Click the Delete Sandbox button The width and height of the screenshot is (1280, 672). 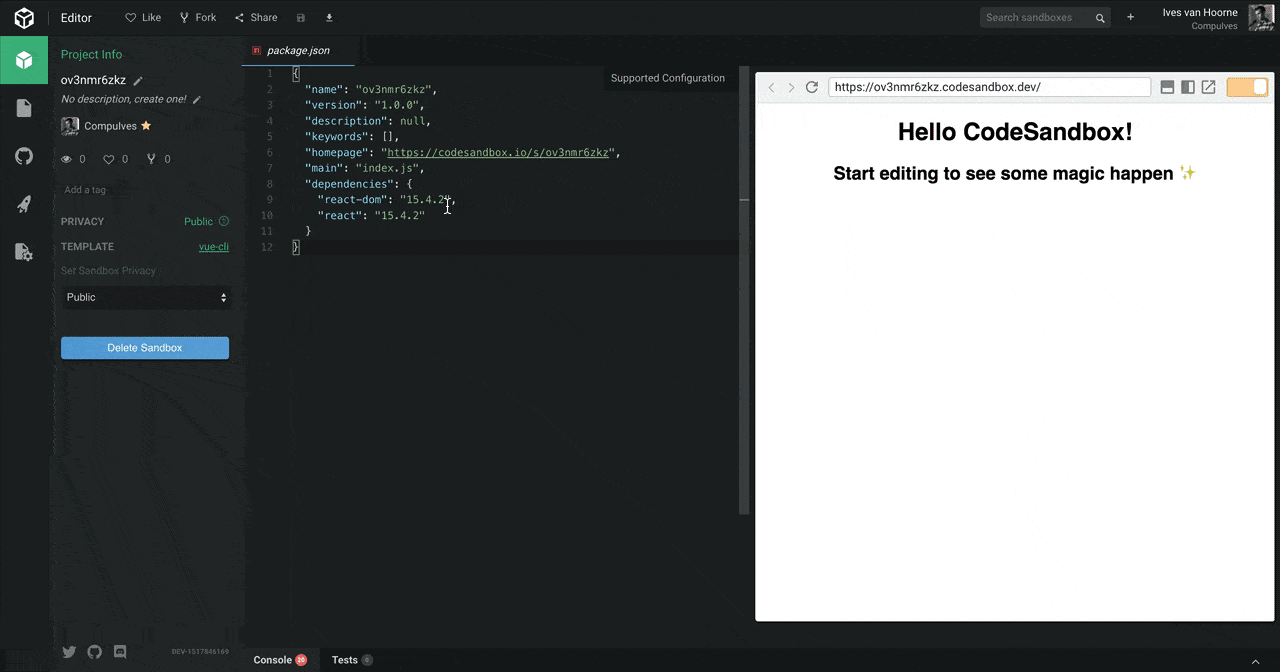pyautogui.click(x=145, y=348)
